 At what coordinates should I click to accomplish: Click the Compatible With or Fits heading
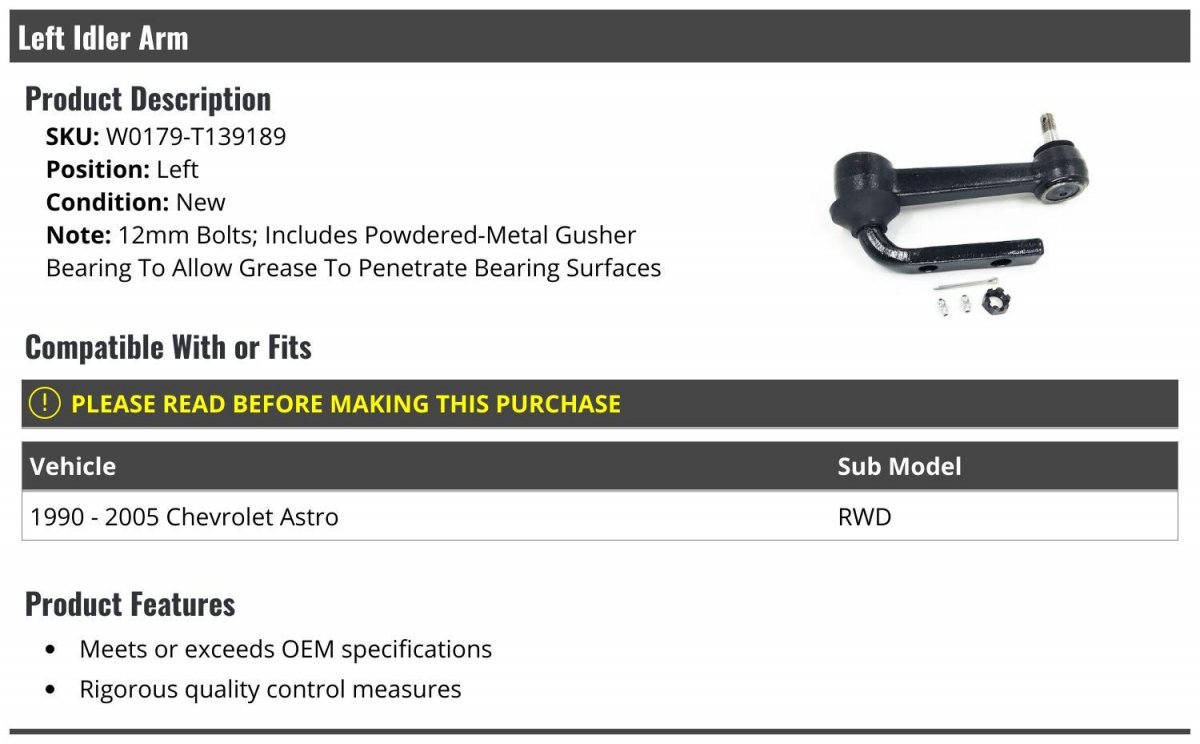tap(168, 347)
